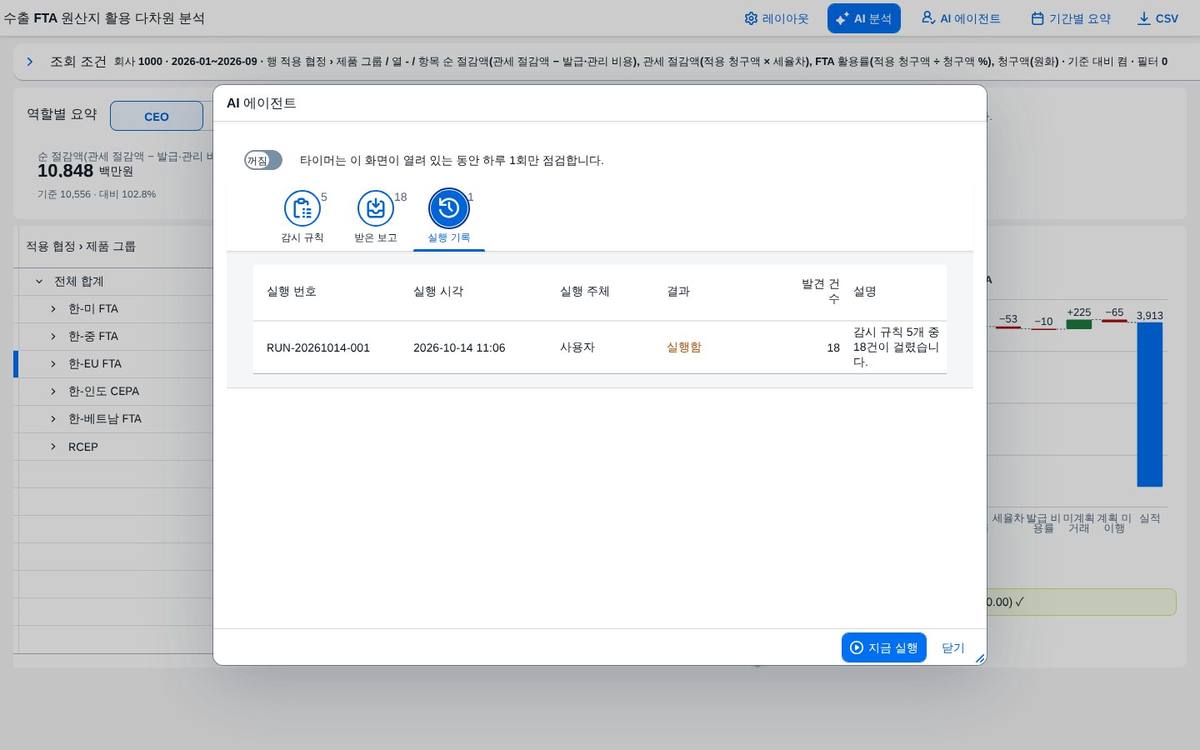Click the 10,848 백만원 KPI value
Screen dimensions: 1200x750
pos(85,171)
